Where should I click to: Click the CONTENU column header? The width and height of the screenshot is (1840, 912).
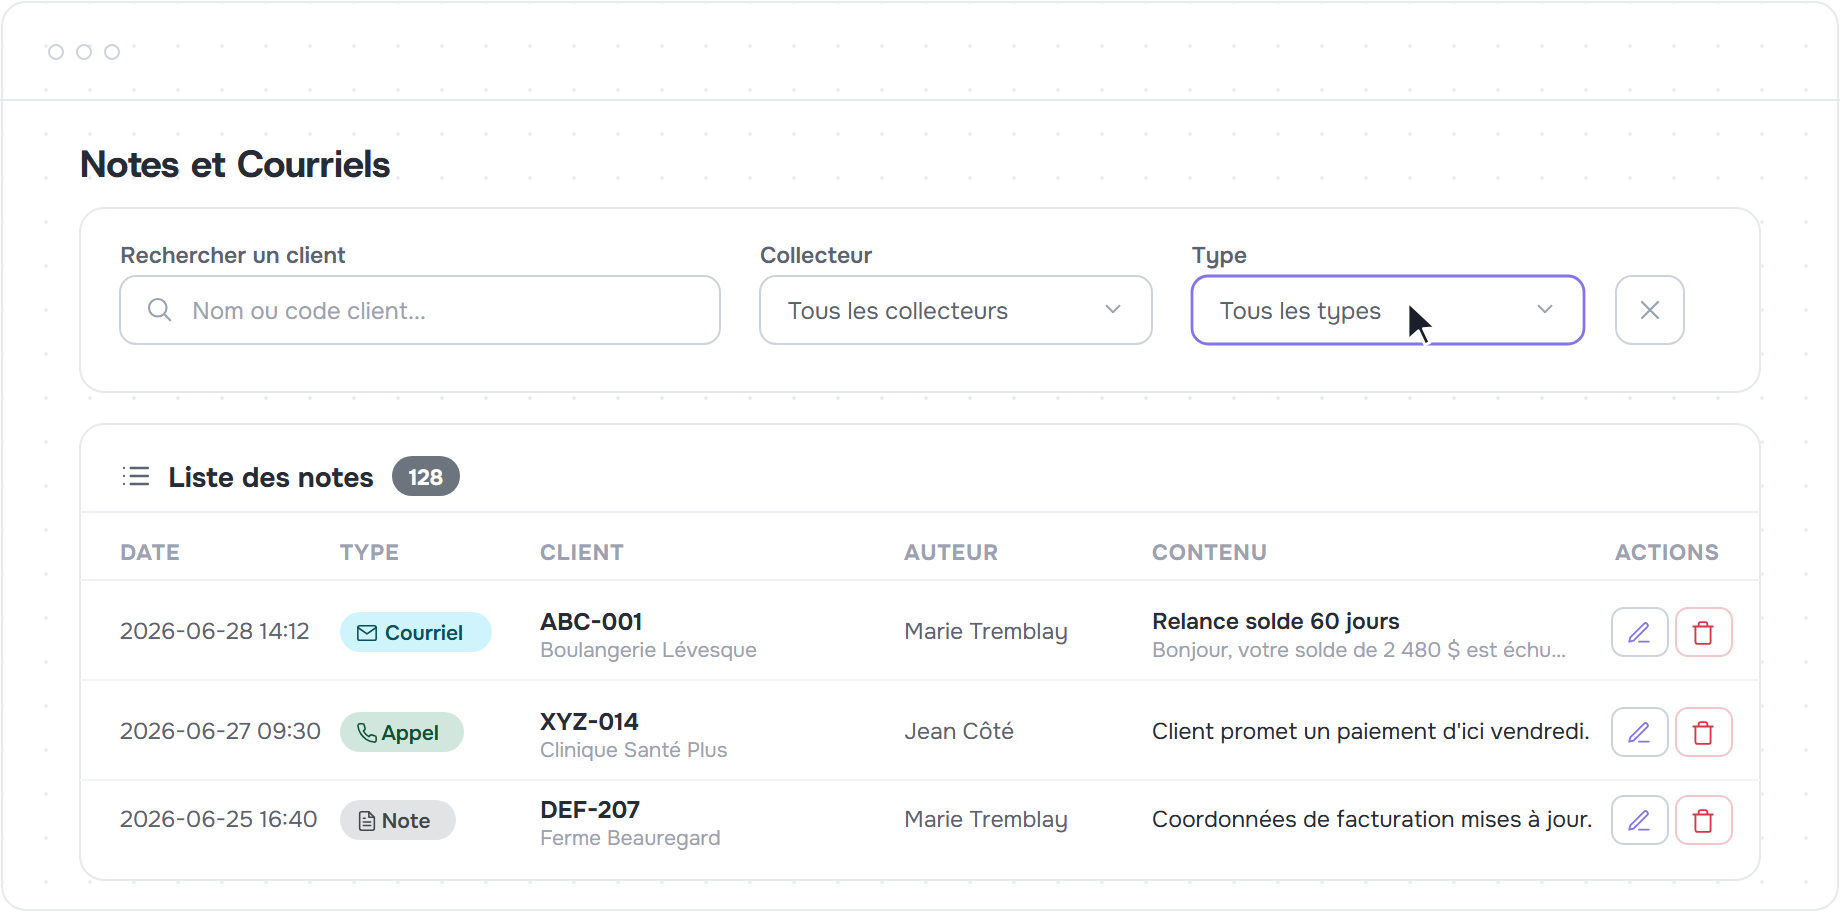click(x=1209, y=552)
